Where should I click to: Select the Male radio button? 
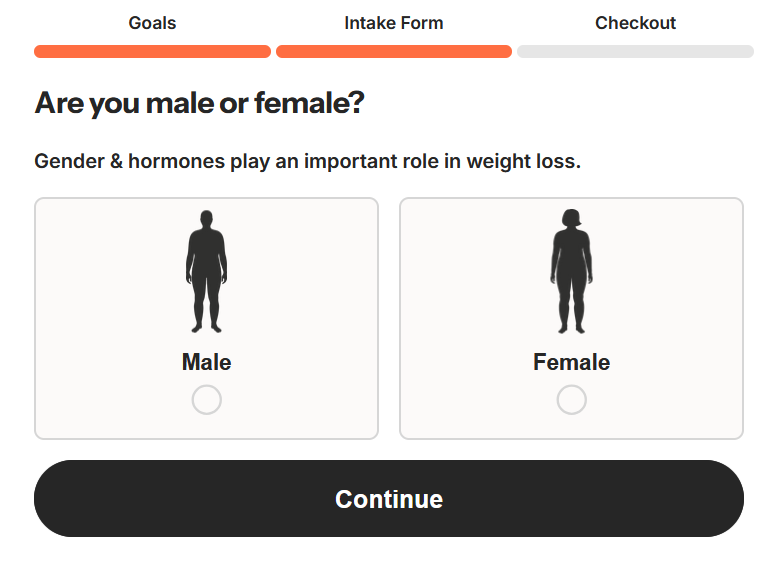click(x=206, y=400)
